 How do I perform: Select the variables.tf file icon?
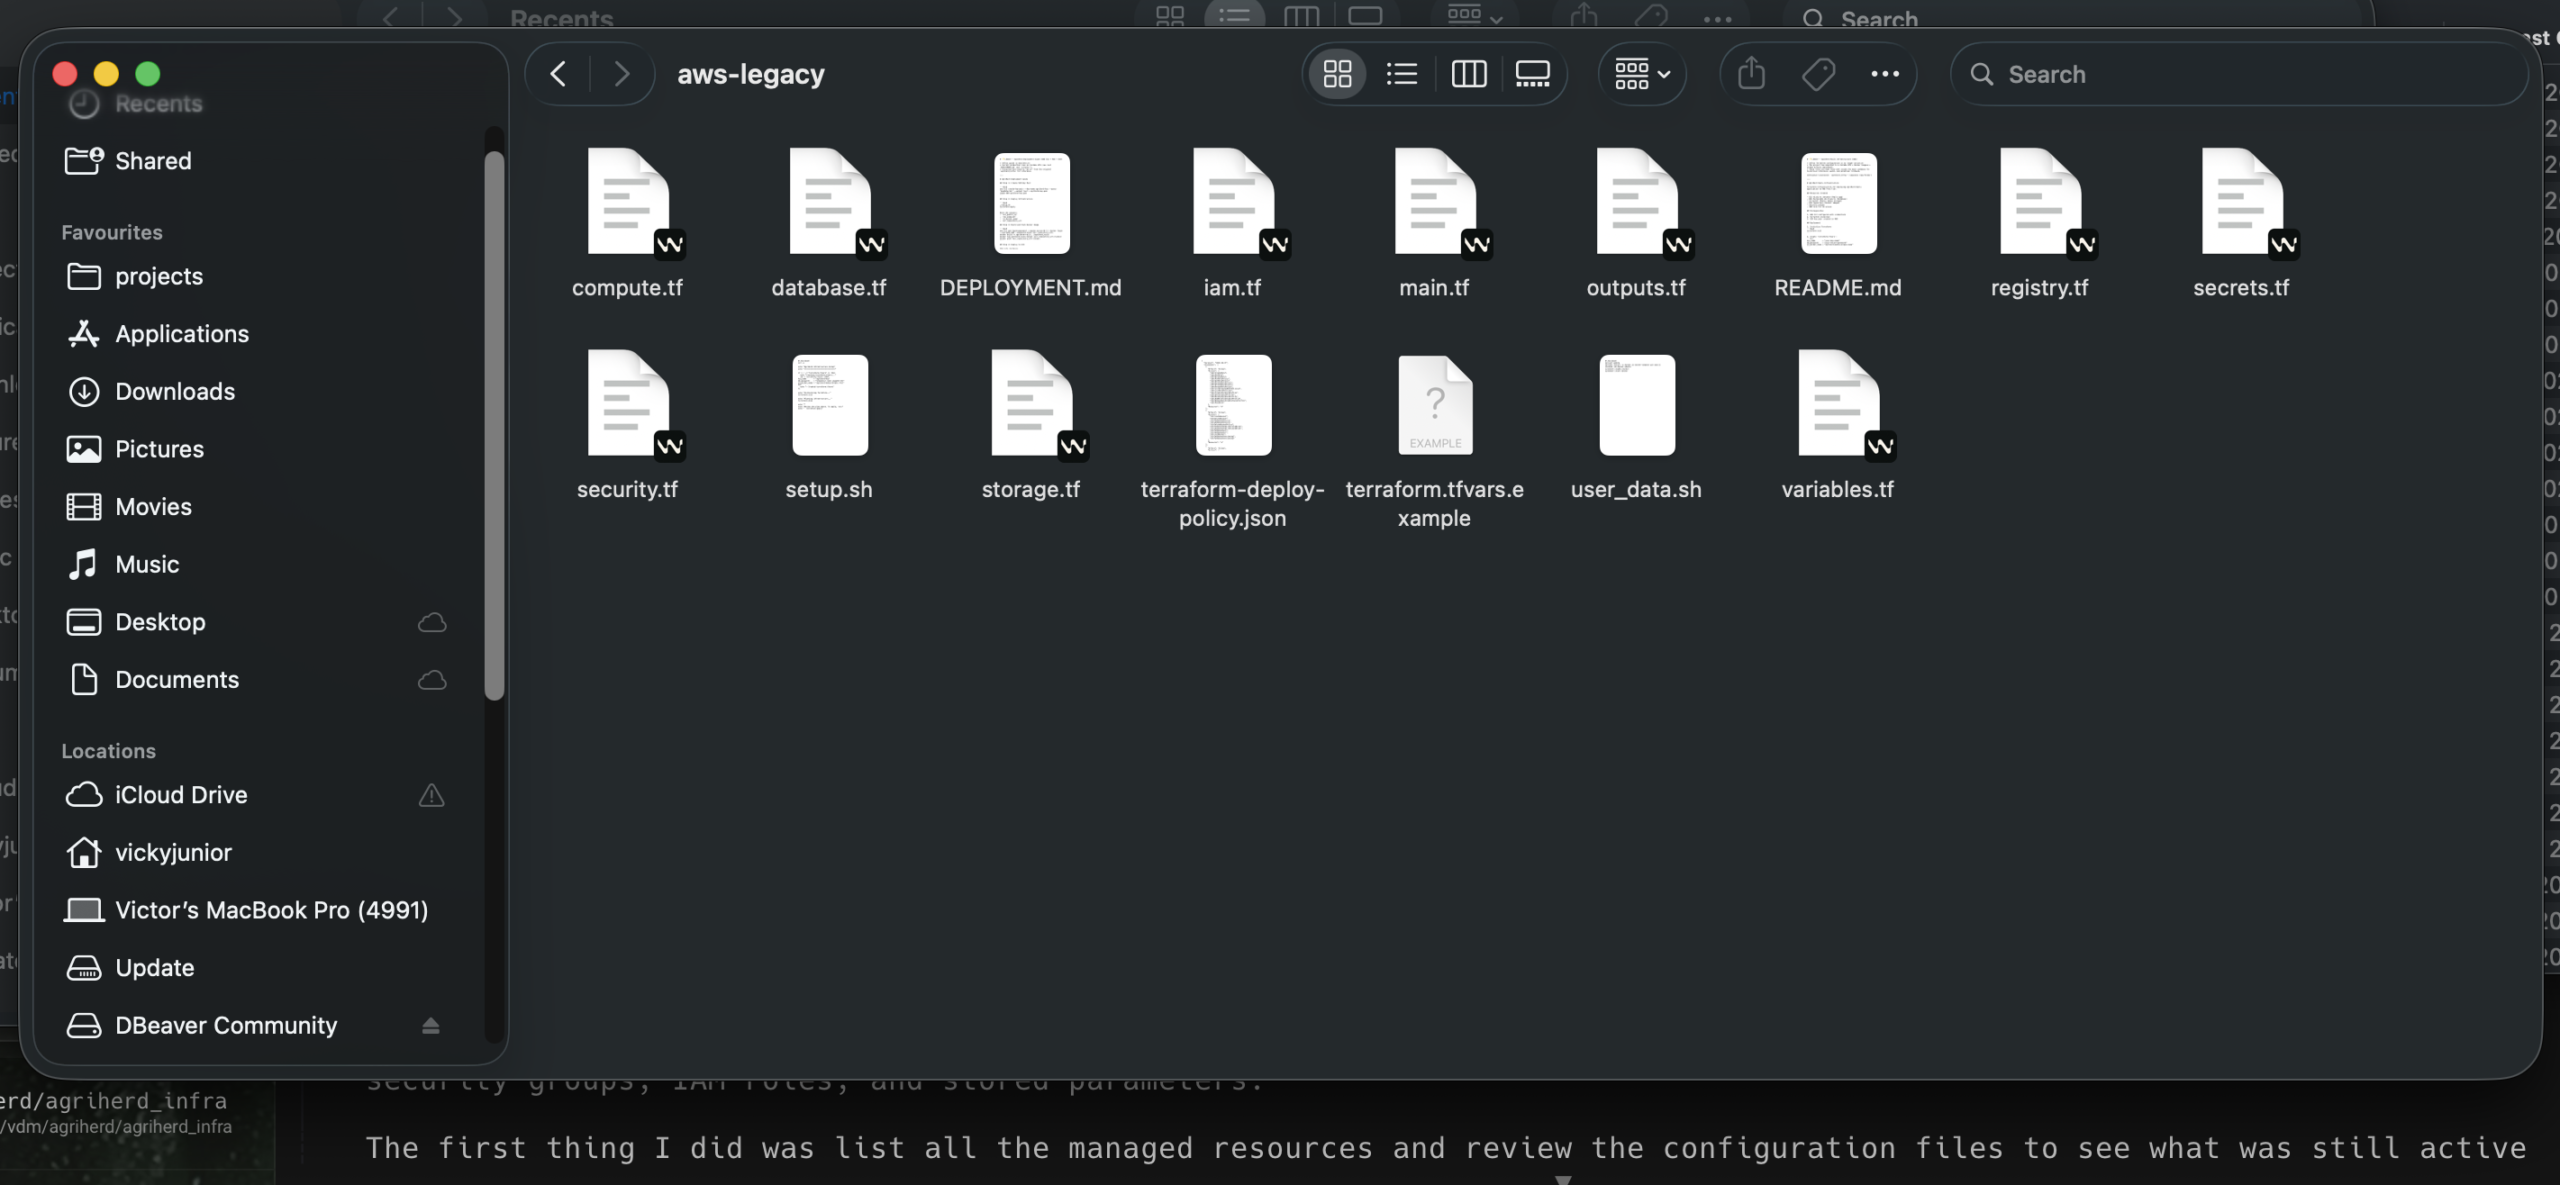coord(1839,405)
